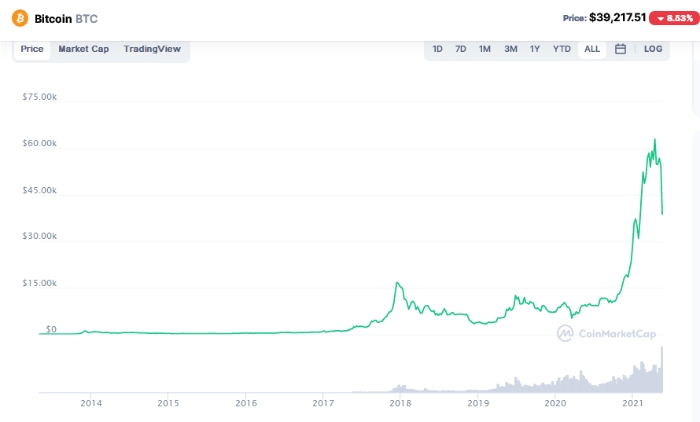Choose the 1Y time range

pos(535,49)
